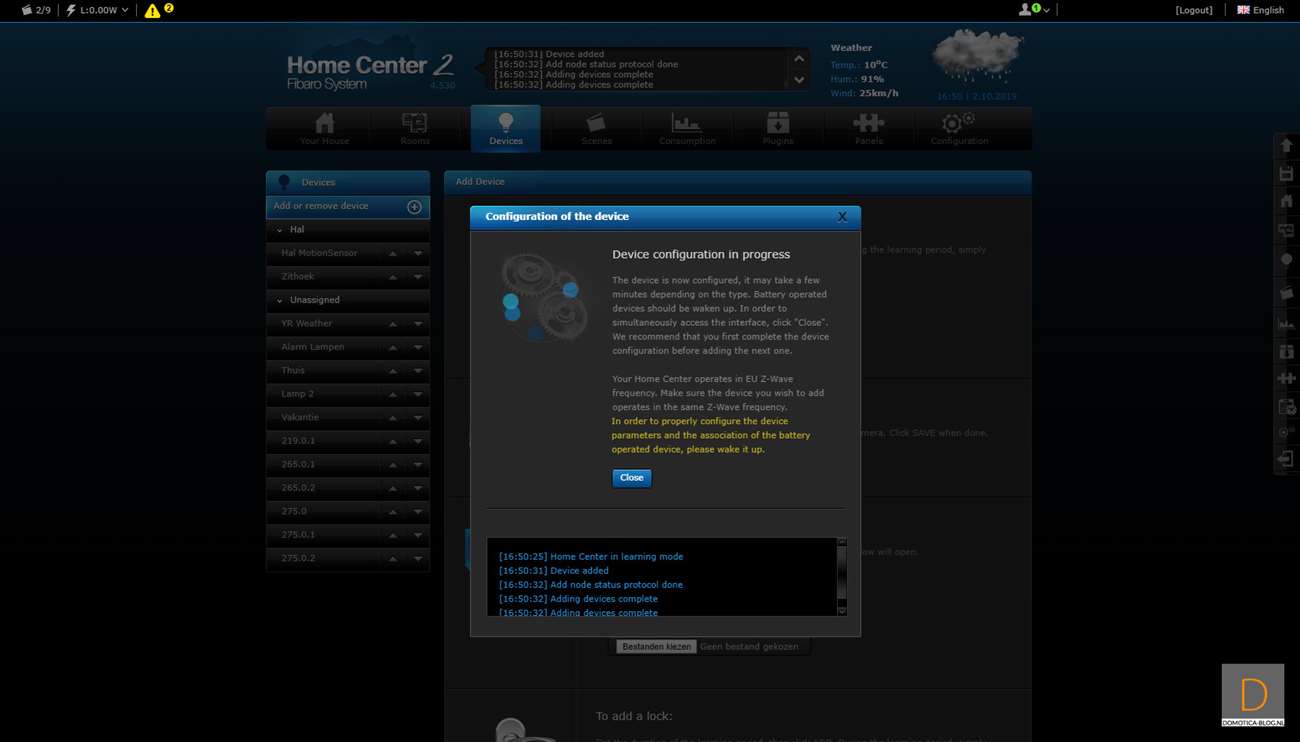Move Lamp 2 down in list

pyautogui.click(x=418, y=394)
